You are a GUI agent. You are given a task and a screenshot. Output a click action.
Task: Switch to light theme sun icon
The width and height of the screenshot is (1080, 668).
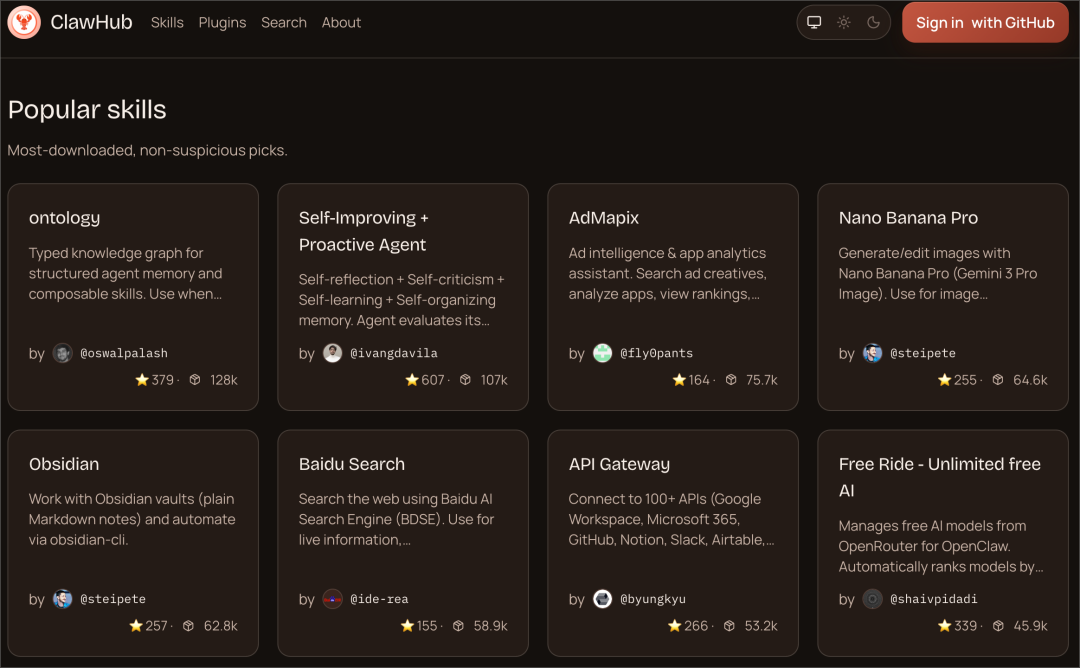click(x=844, y=23)
